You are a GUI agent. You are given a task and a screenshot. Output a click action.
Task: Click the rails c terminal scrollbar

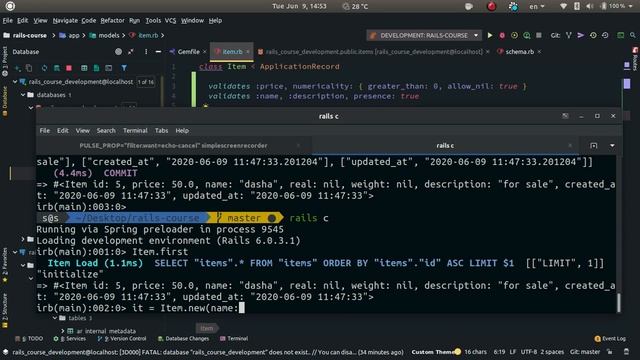[619, 303]
